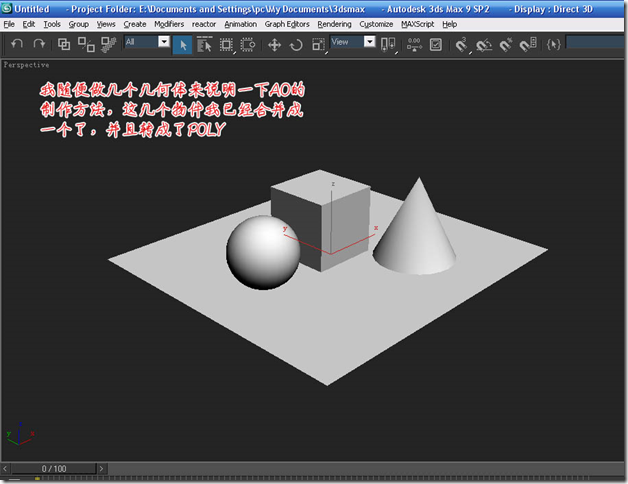Image resolution: width=628 pixels, height=484 pixels.
Task: Expand the All selection filter dropdown
Action: (x=164, y=41)
